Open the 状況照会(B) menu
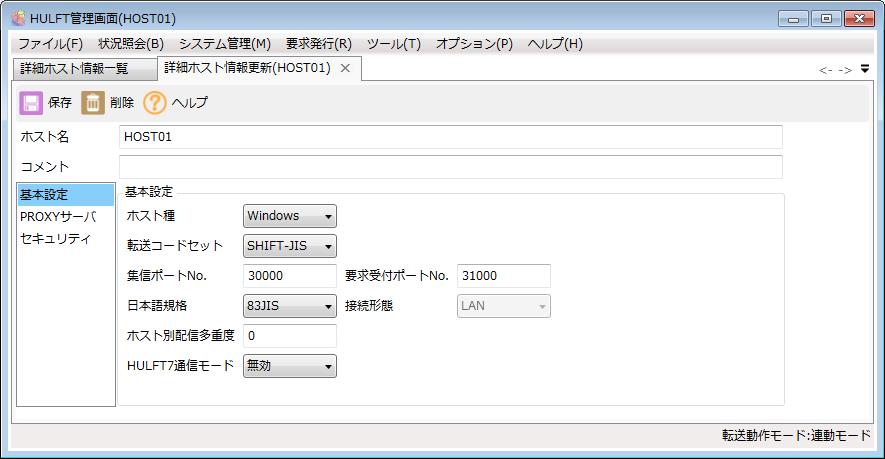Image resolution: width=885 pixels, height=459 pixels. (131, 44)
